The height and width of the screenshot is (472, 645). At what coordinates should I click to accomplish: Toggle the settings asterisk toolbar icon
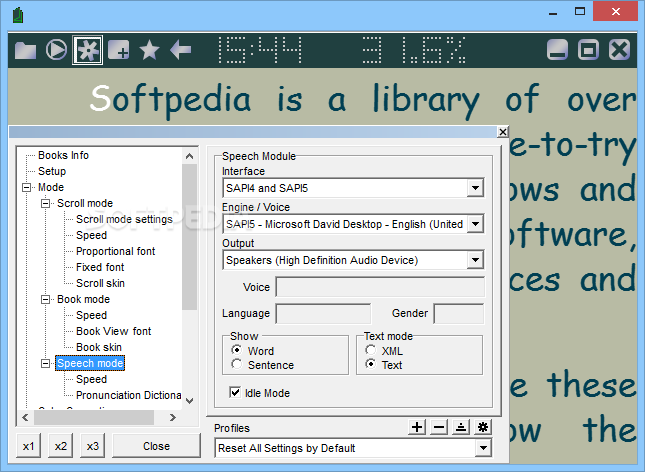click(x=88, y=50)
